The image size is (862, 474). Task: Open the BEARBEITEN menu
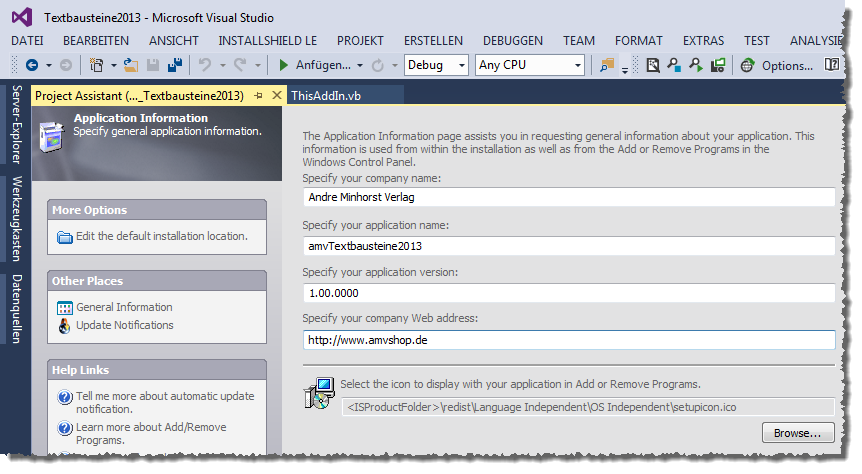(x=96, y=41)
